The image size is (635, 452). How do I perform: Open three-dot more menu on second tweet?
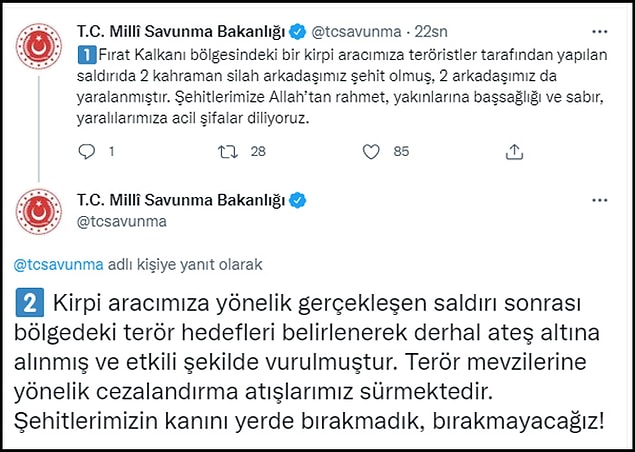(x=600, y=200)
